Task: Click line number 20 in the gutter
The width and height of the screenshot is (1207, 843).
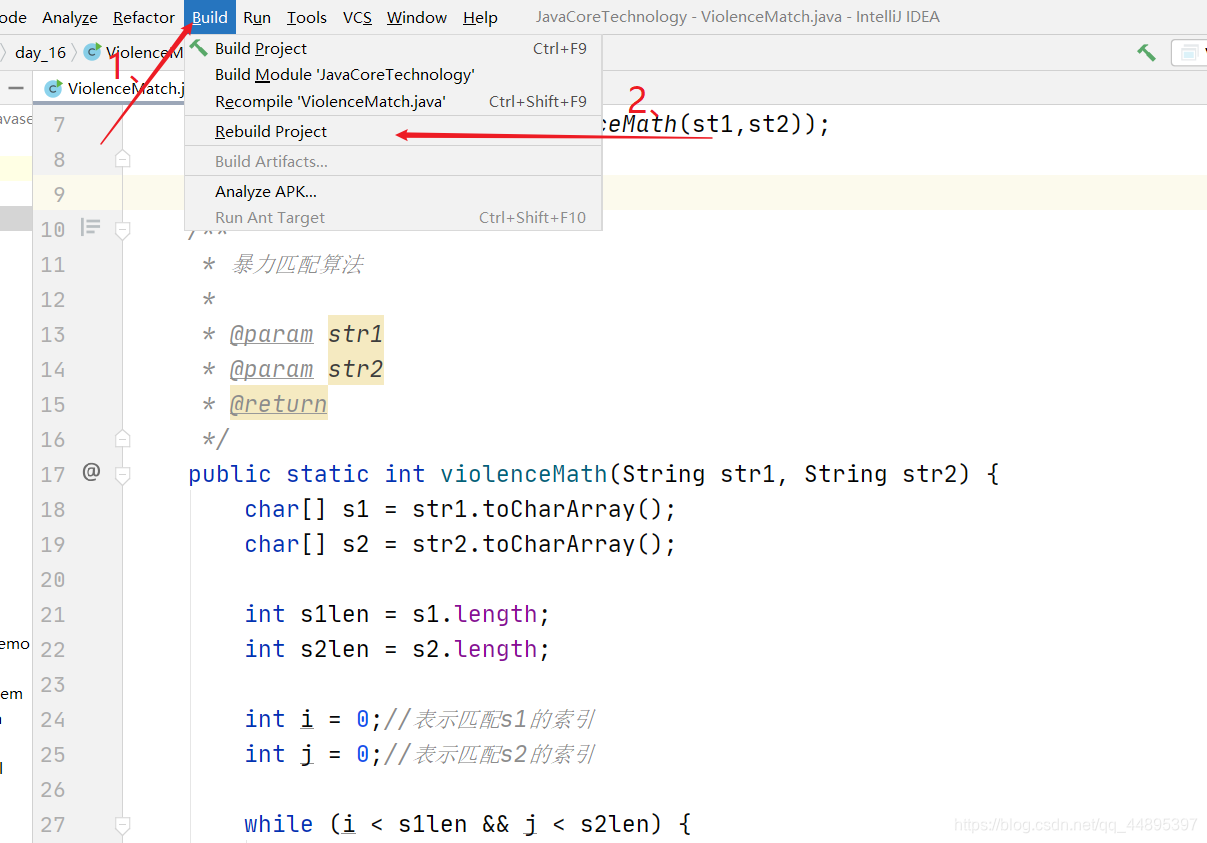Action: pyautogui.click(x=52, y=579)
